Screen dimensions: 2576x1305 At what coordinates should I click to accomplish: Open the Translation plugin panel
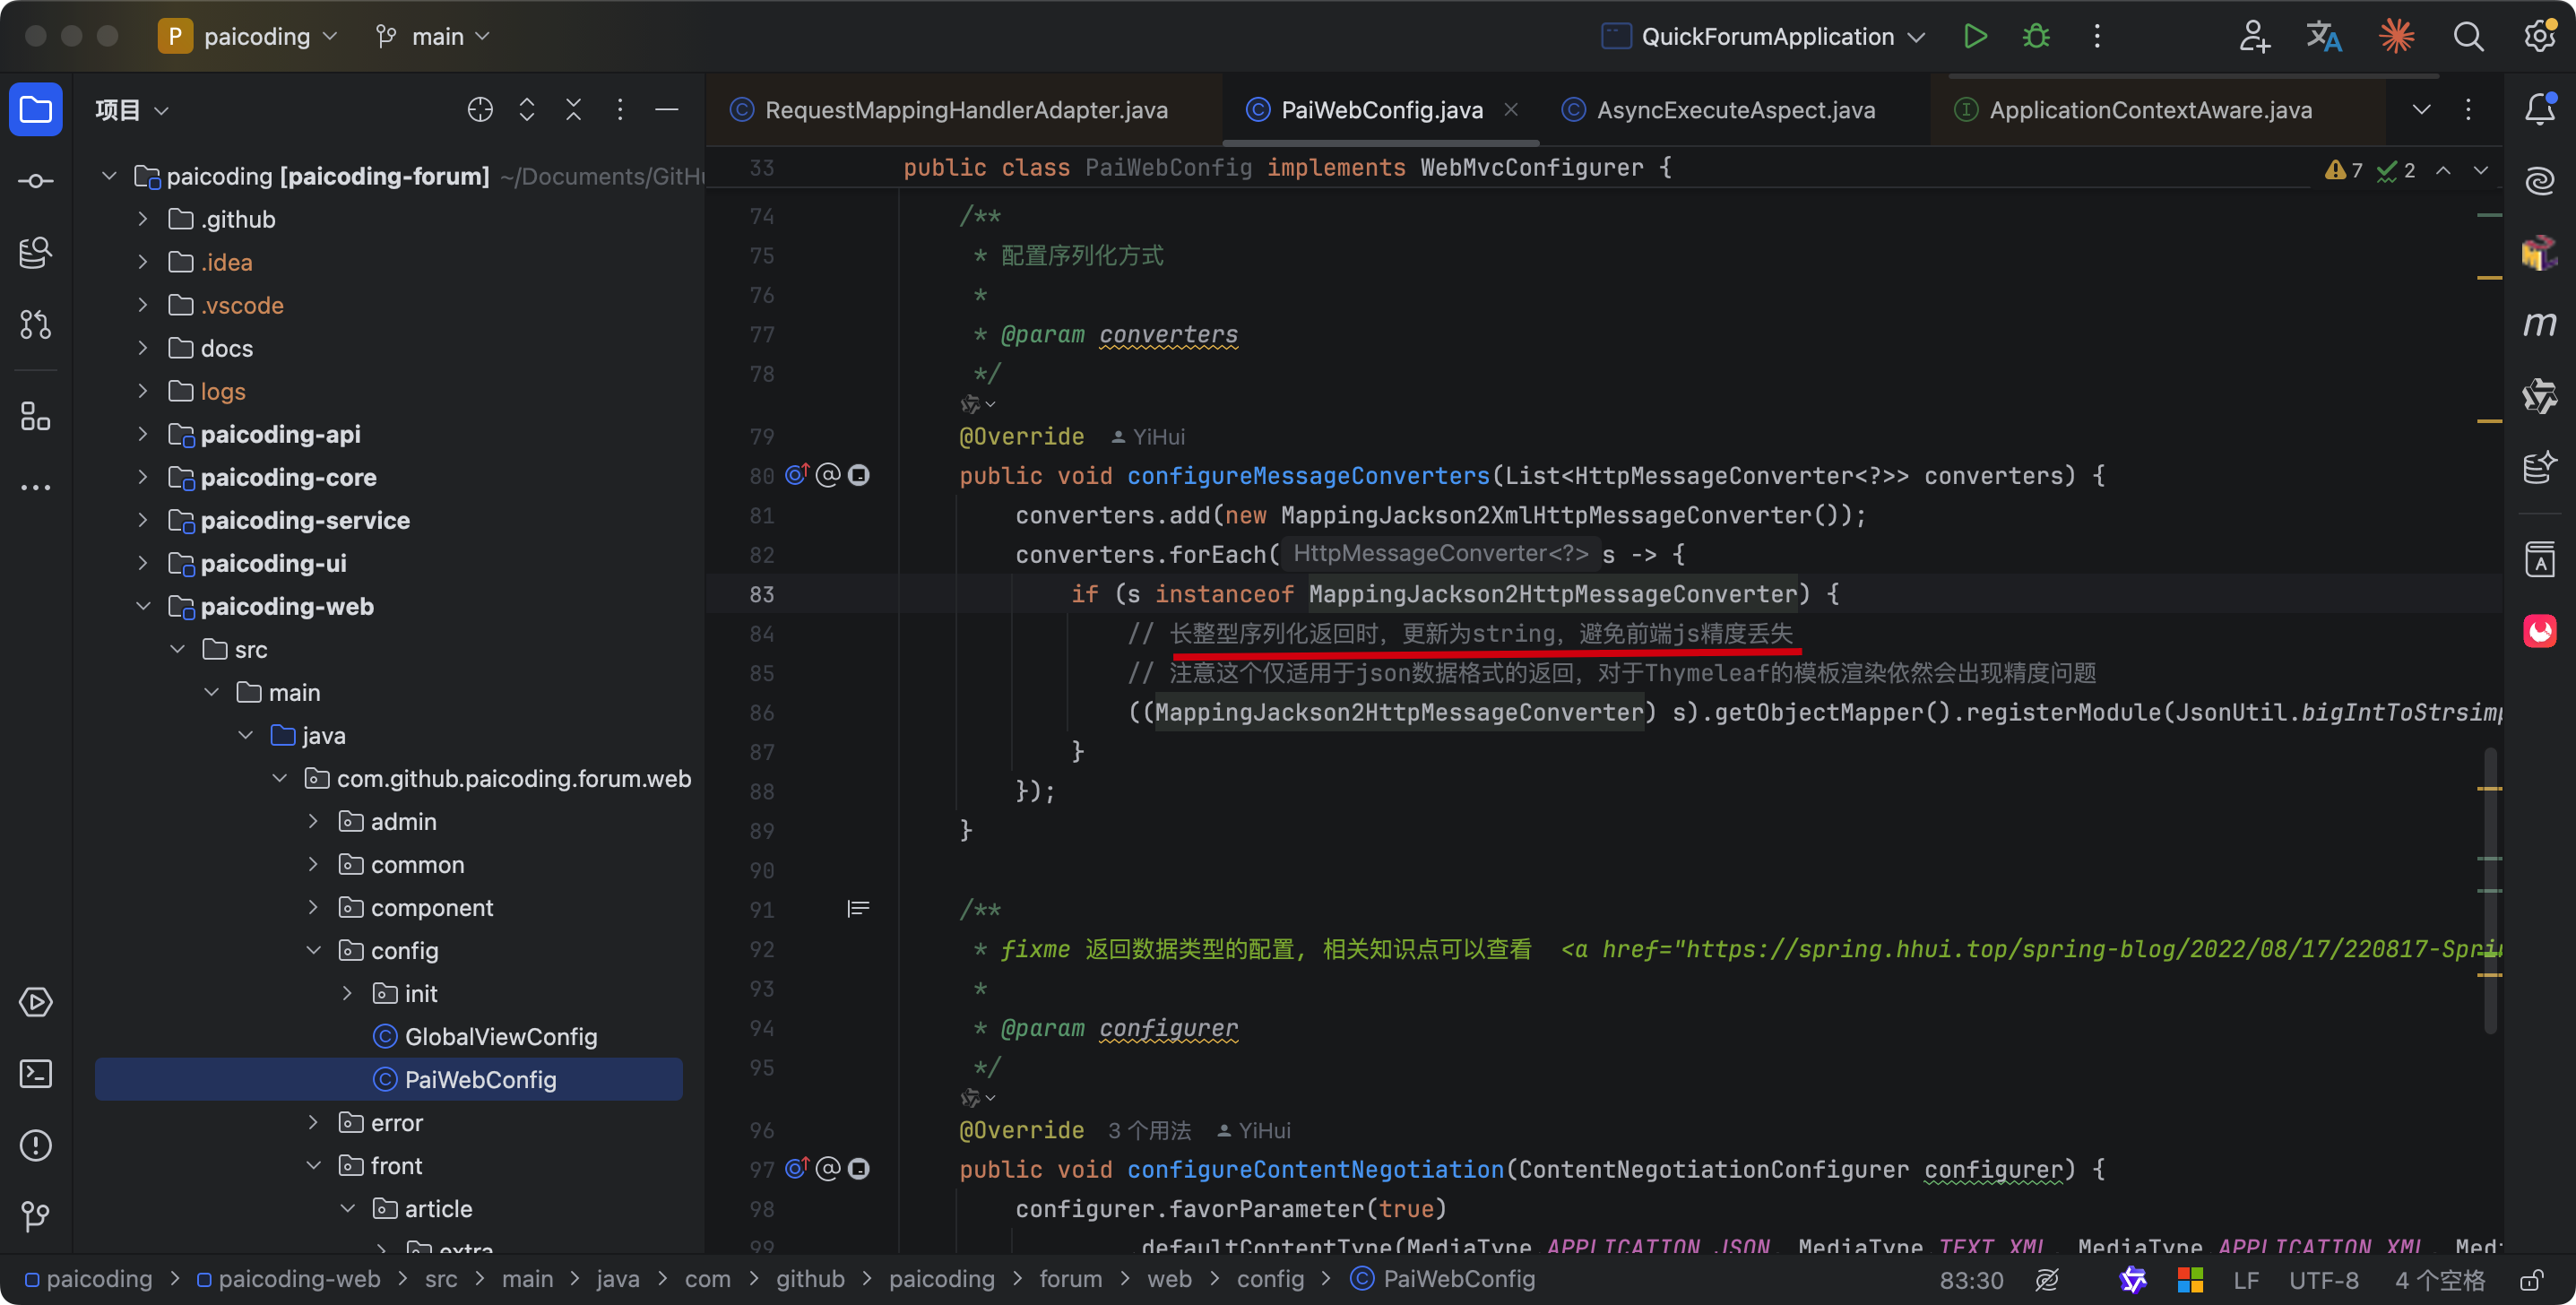click(x=2324, y=36)
